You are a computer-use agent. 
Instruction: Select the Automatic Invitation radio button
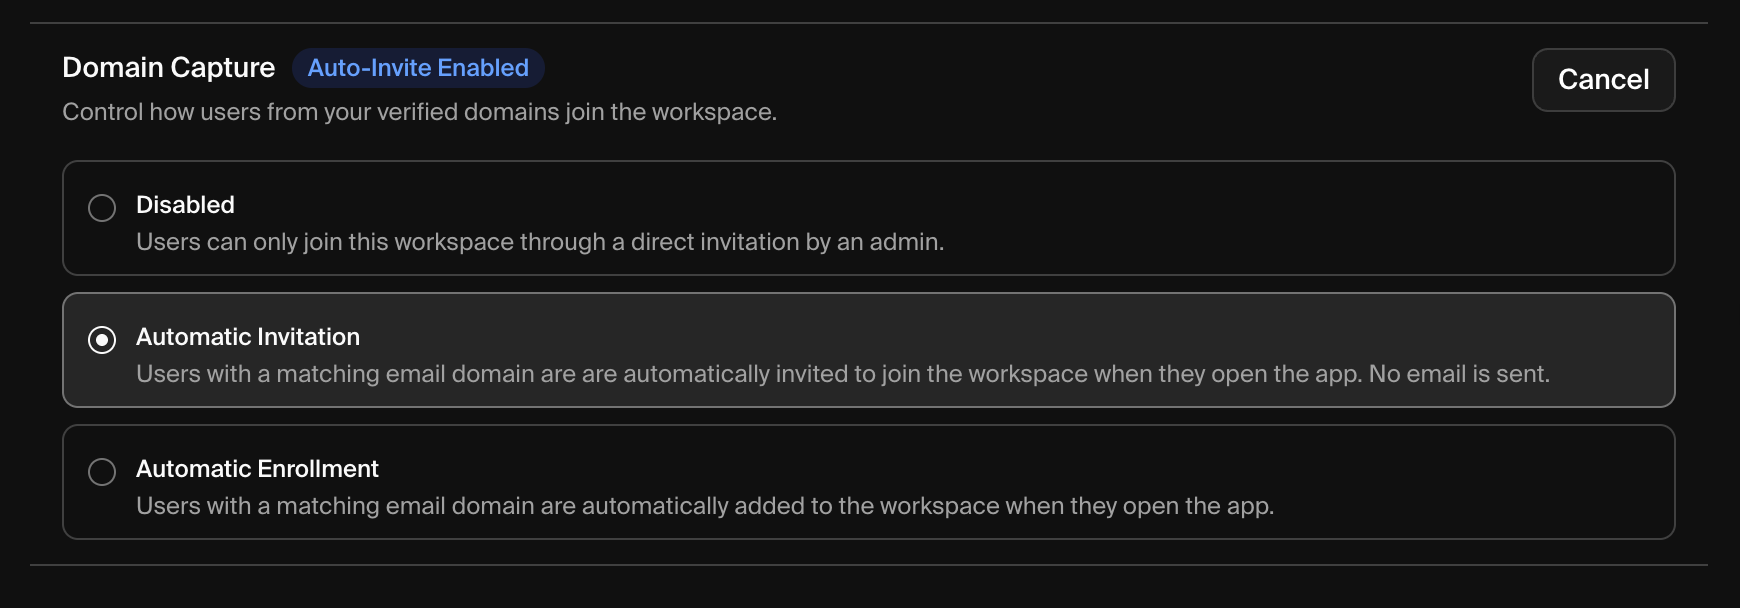(x=102, y=340)
